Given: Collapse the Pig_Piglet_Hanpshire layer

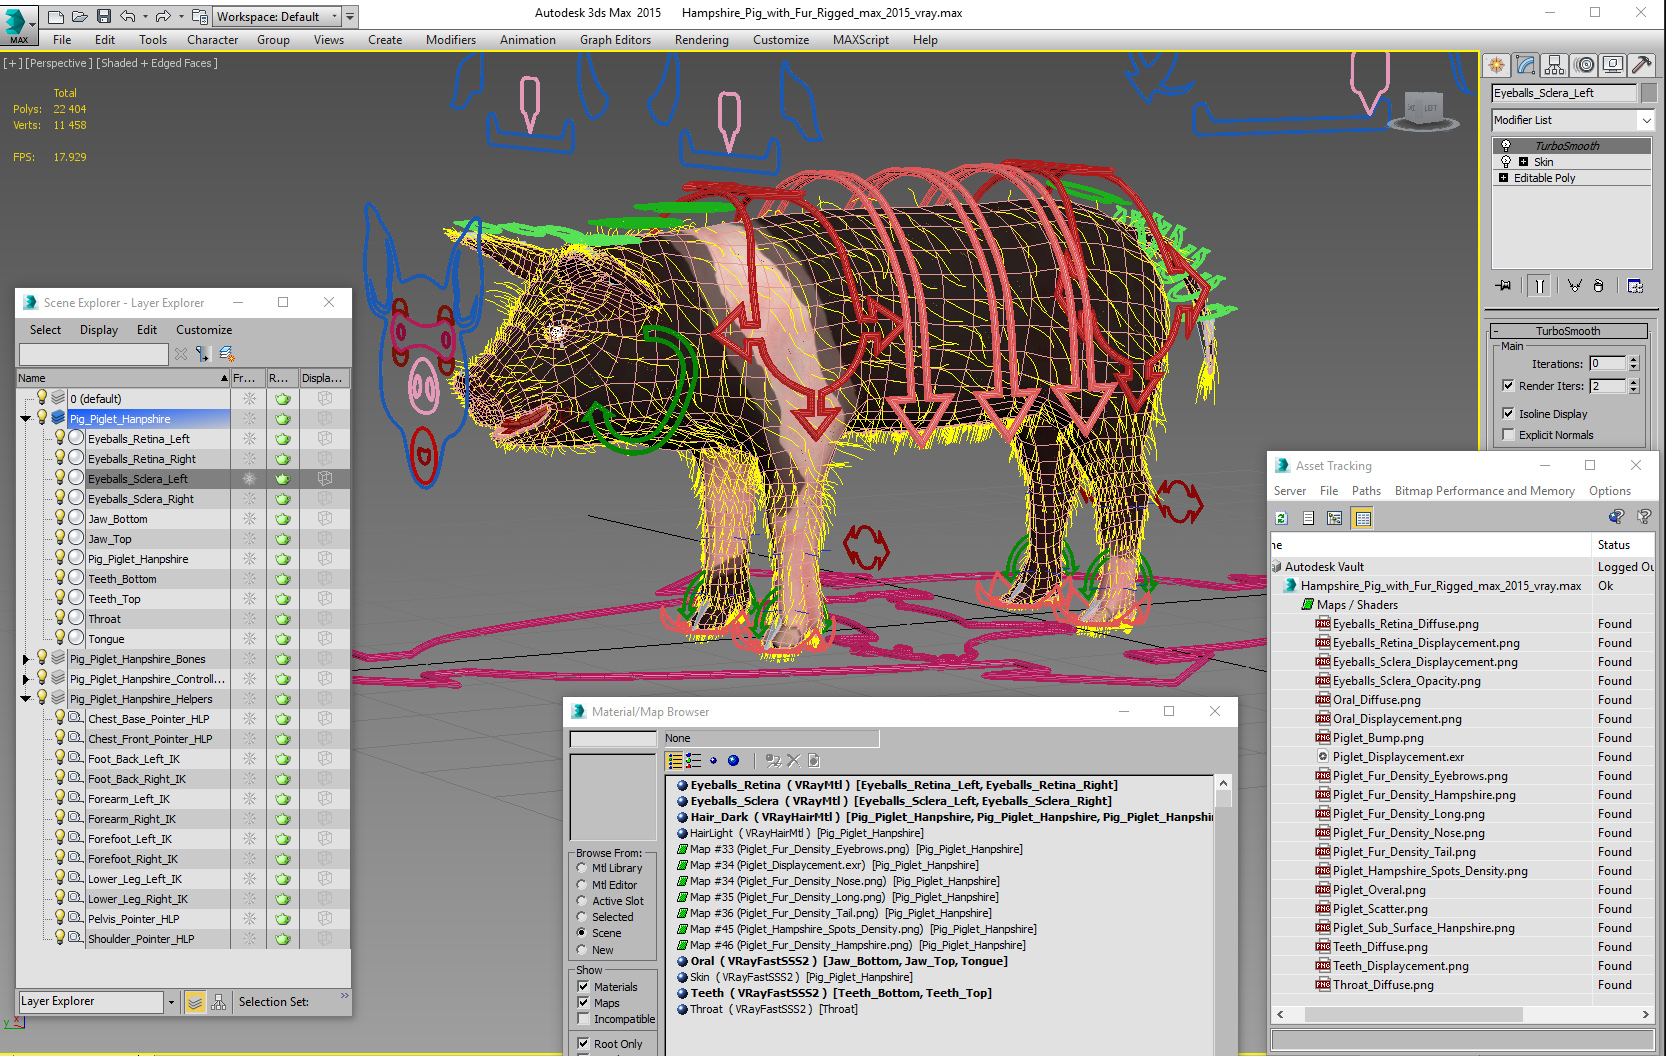Looking at the screenshot, I should [26, 419].
